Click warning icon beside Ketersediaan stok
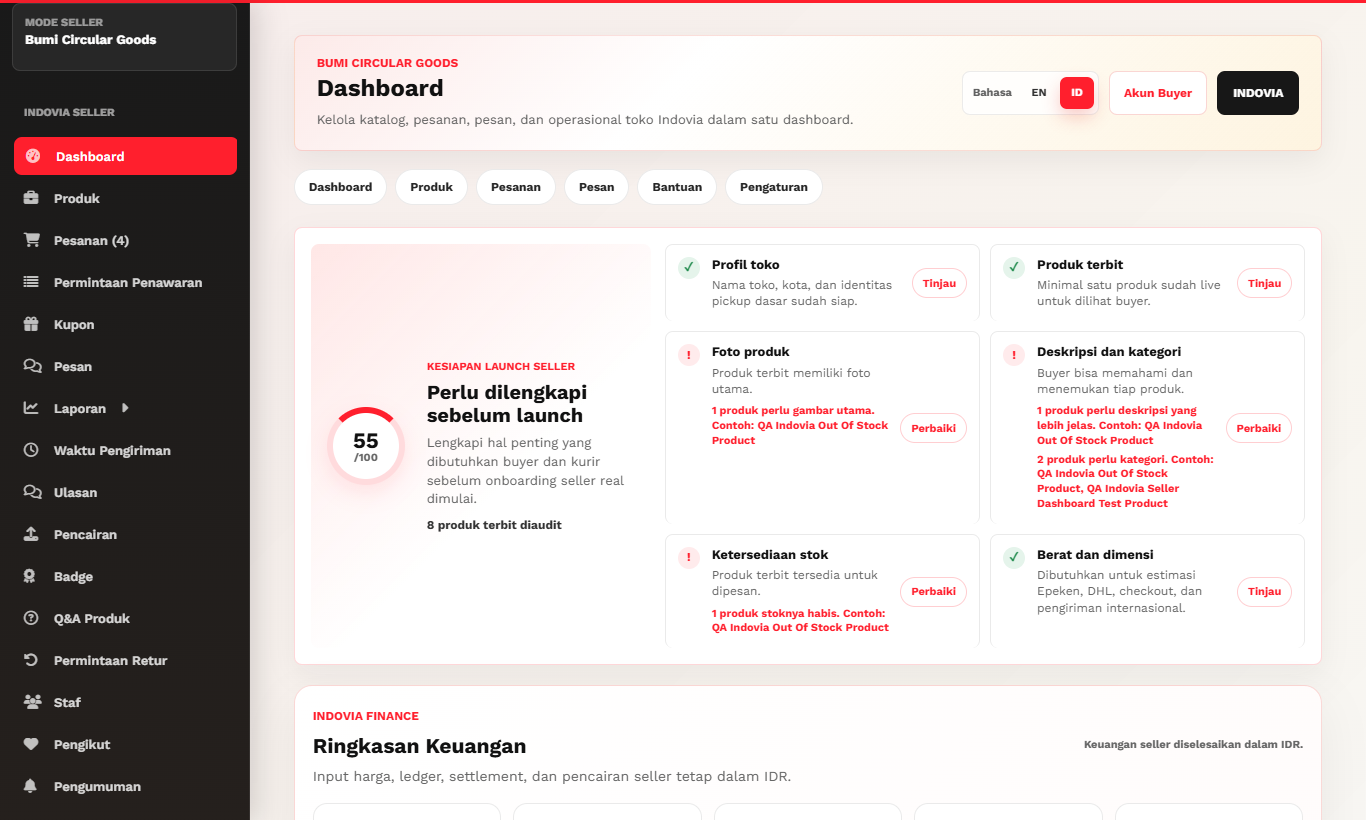The height and width of the screenshot is (820, 1366). coord(689,557)
